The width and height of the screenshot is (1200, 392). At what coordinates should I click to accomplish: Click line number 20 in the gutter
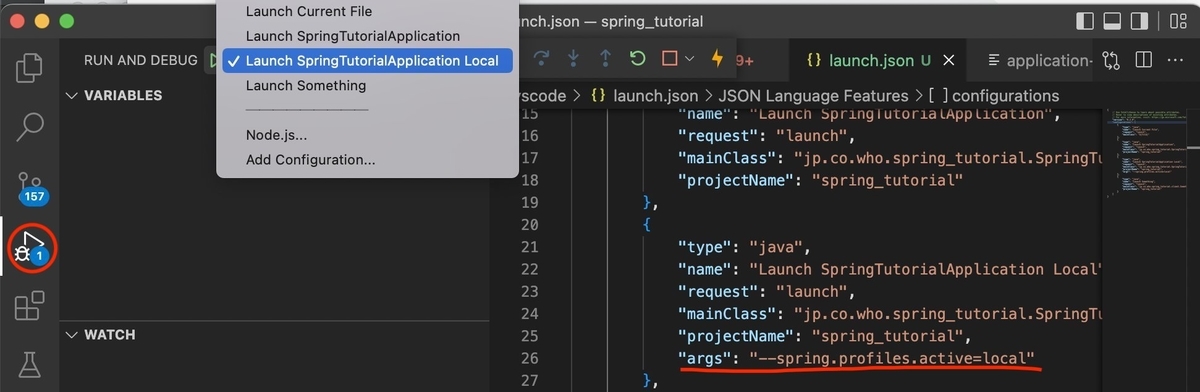coord(529,224)
